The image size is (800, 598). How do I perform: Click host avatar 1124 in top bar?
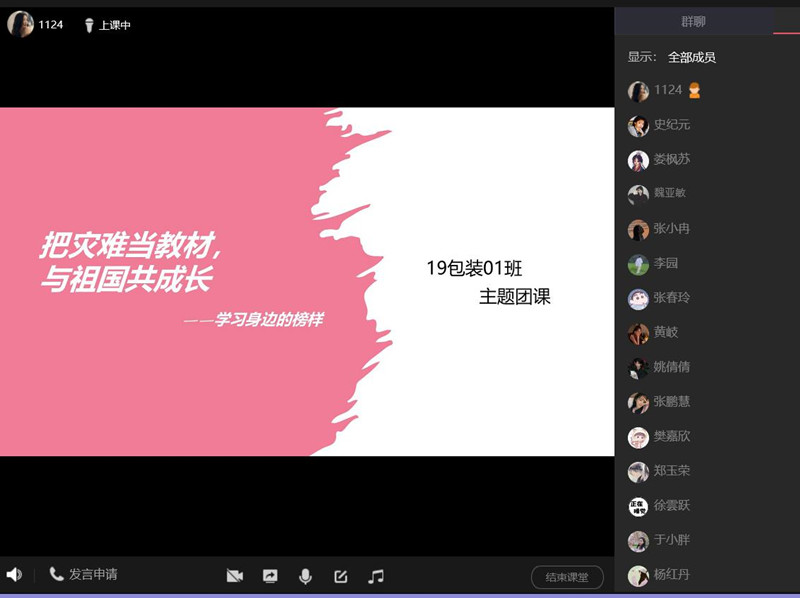20,25
